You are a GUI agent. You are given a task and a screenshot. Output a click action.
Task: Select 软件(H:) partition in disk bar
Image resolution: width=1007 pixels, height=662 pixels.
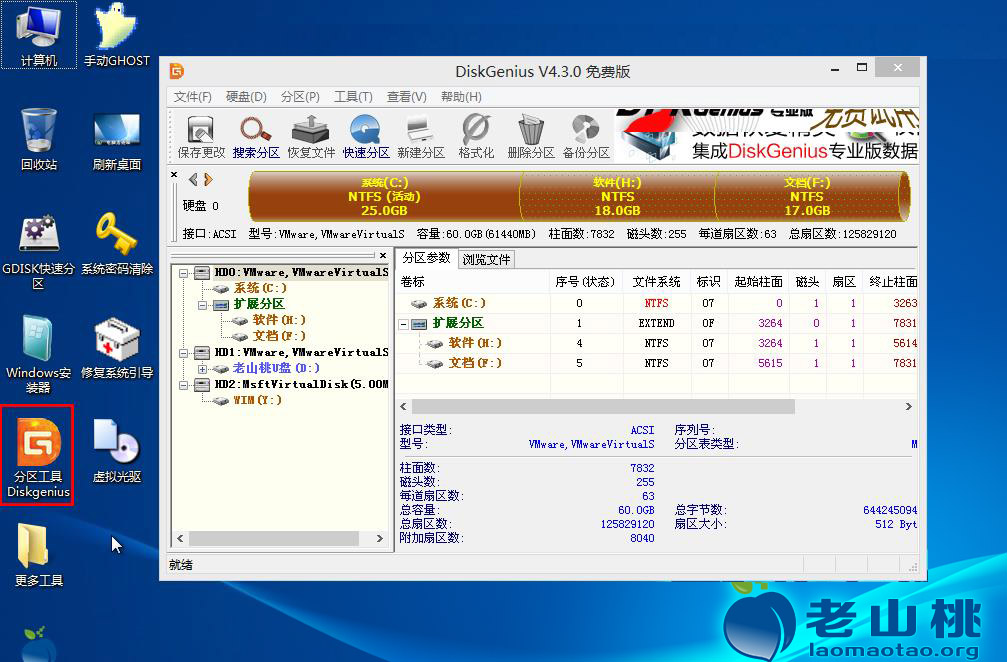617,196
